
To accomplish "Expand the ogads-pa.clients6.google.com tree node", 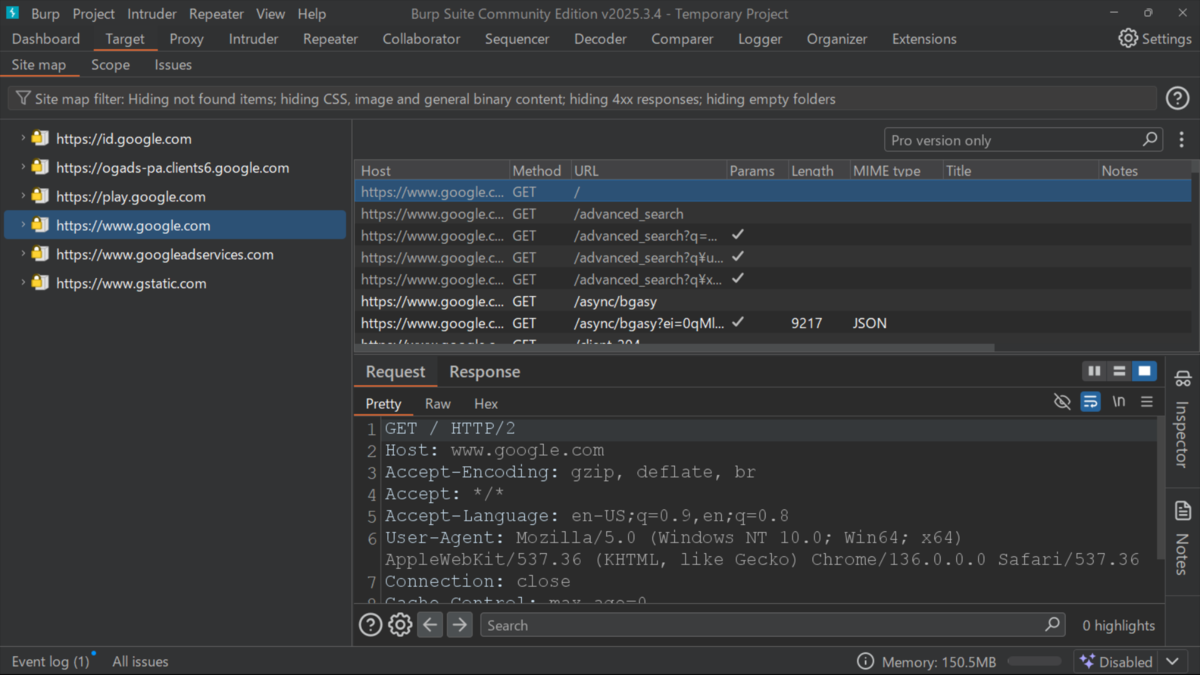I will [23, 168].
